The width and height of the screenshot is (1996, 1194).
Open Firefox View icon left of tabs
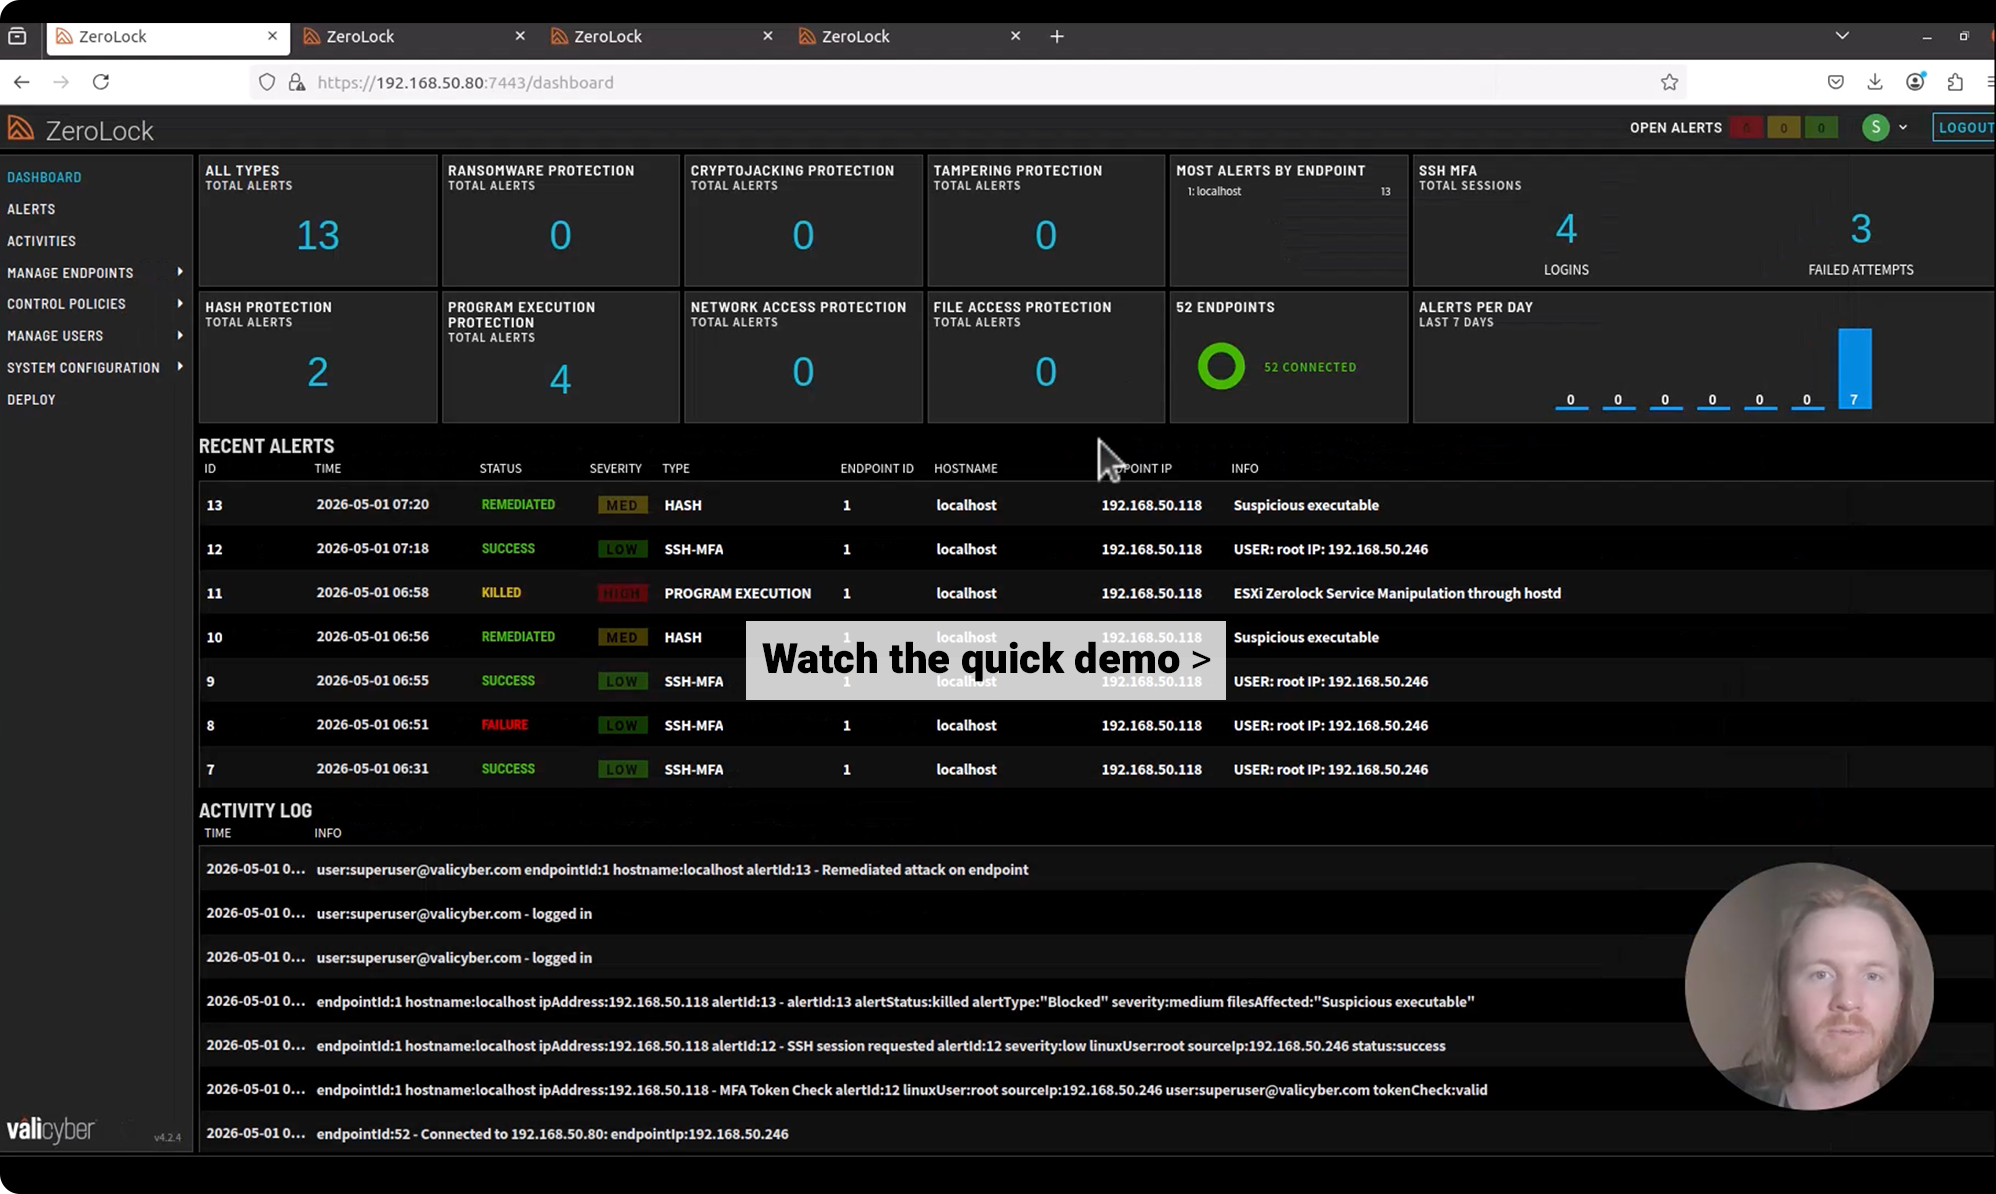[x=17, y=36]
